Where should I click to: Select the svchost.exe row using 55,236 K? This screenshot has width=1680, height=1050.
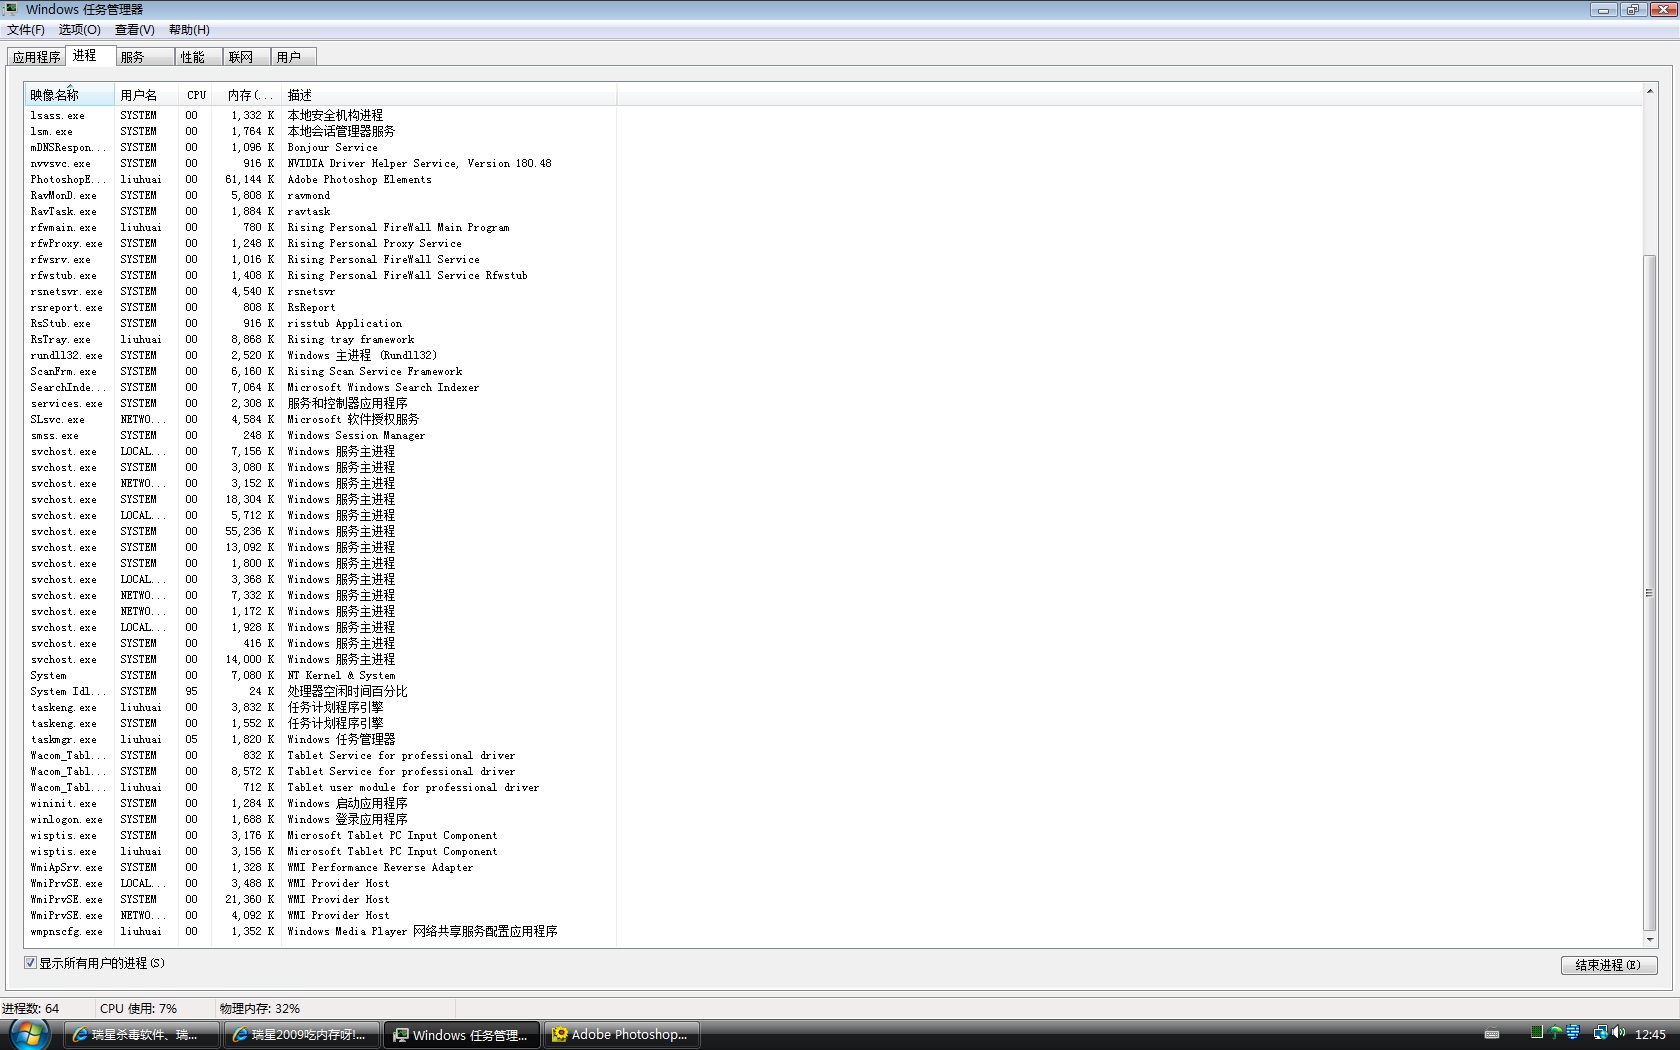pyautogui.click(x=320, y=531)
